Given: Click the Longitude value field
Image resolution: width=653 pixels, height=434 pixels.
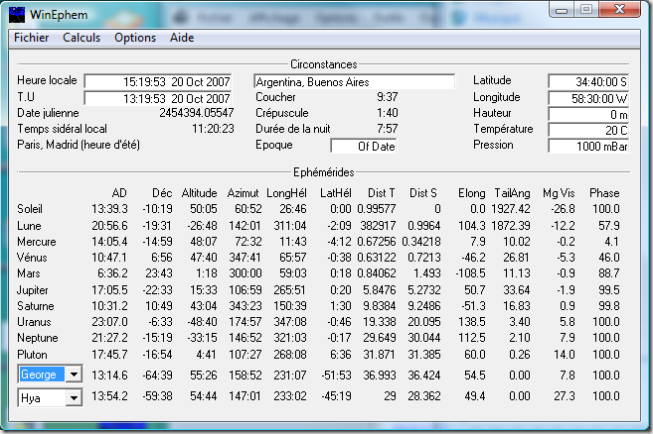Looking at the screenshot, I should [x=587, y=98].
